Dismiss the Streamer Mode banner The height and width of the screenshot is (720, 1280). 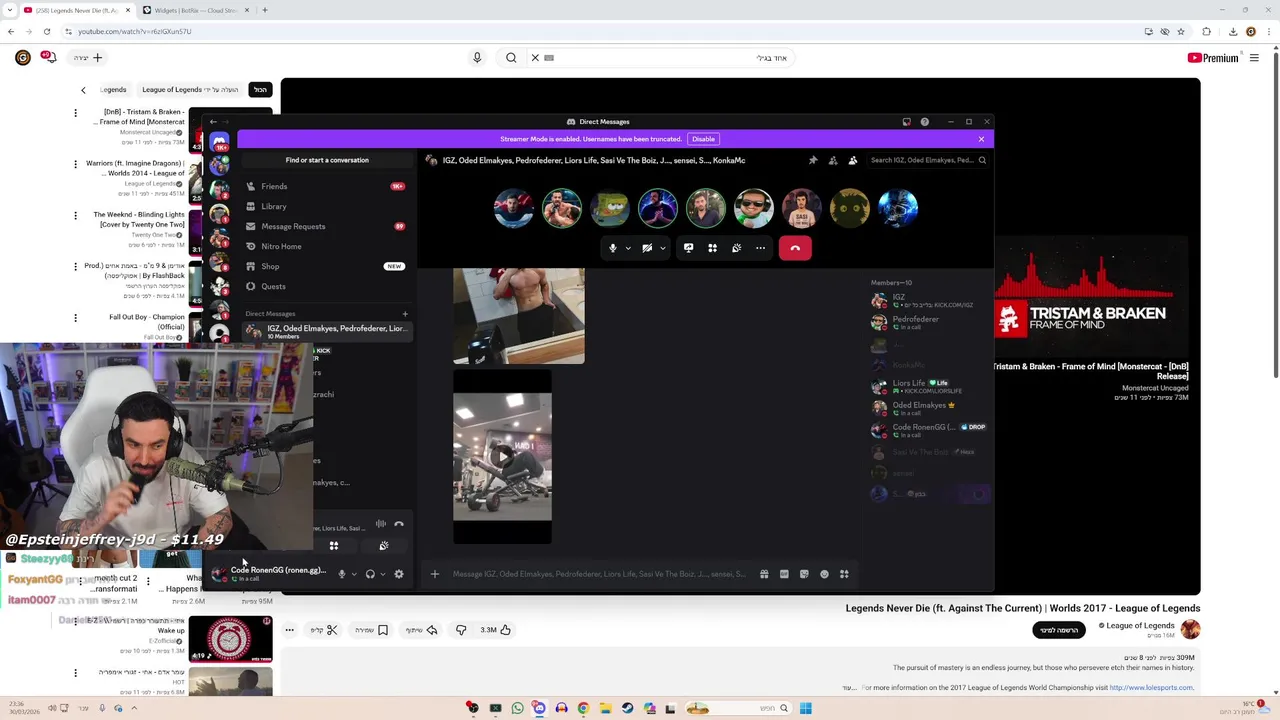[981, 139]
